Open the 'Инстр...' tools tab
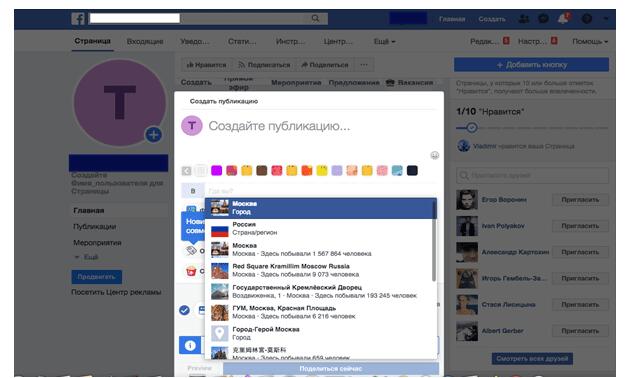This screenshot has width=625, height=378. 290,41
